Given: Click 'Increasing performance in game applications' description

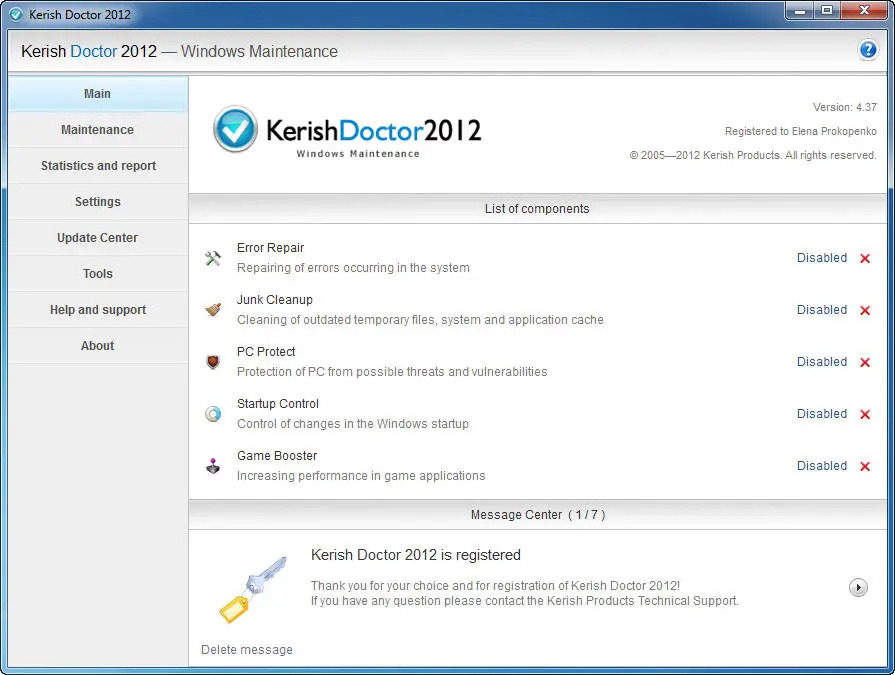Looking at the screenshot, I should [361, 476].
